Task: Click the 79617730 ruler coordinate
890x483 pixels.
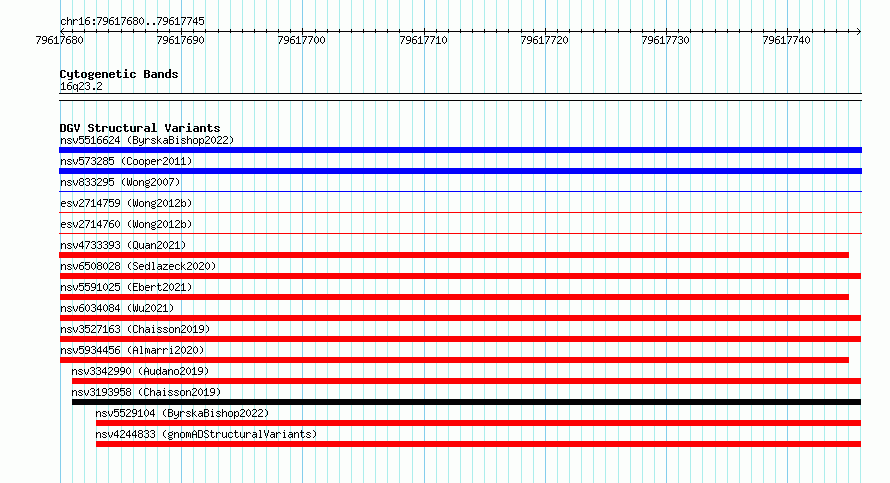Action: [665, 40]
